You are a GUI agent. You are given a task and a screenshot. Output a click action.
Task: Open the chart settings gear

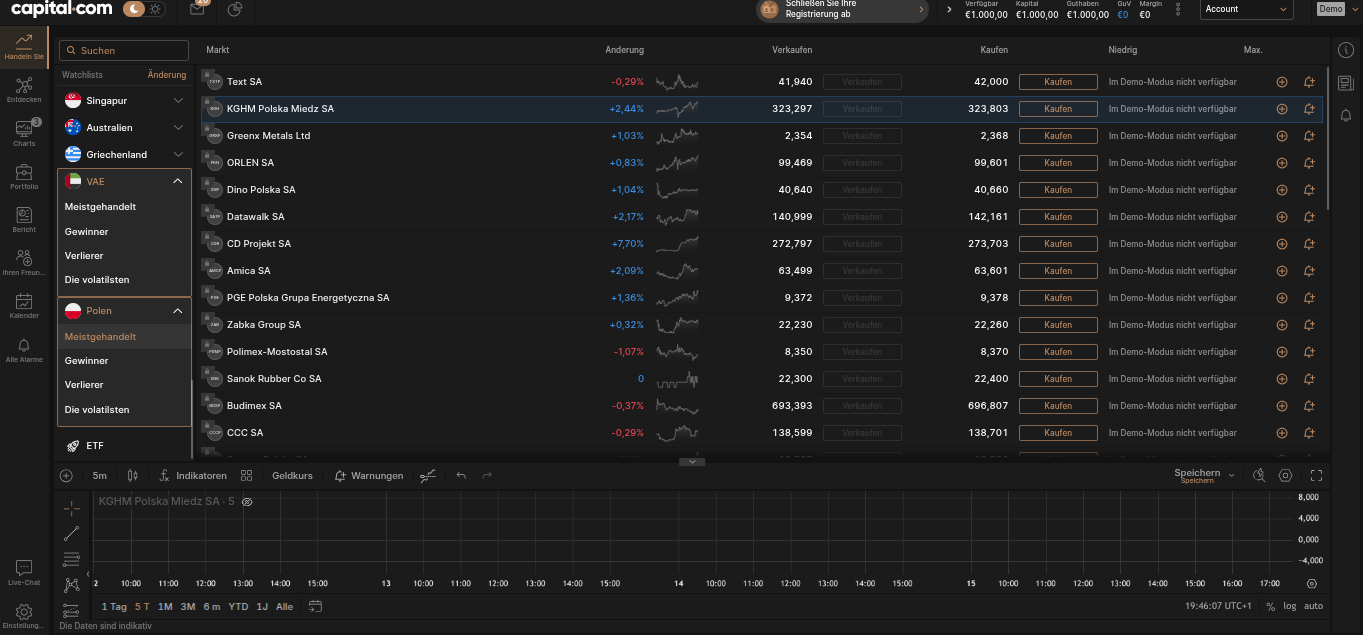[1285, 475]
